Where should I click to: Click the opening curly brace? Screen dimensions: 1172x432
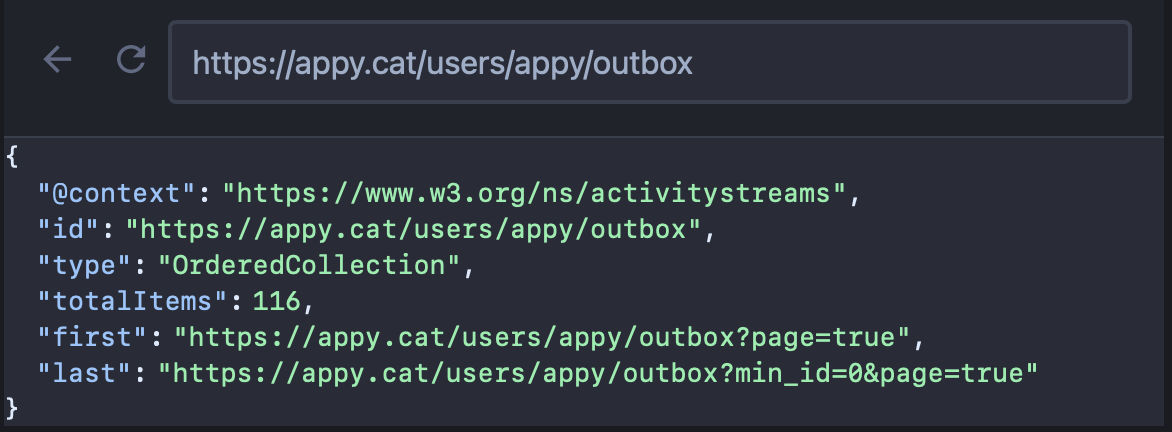tap(11, 157)
